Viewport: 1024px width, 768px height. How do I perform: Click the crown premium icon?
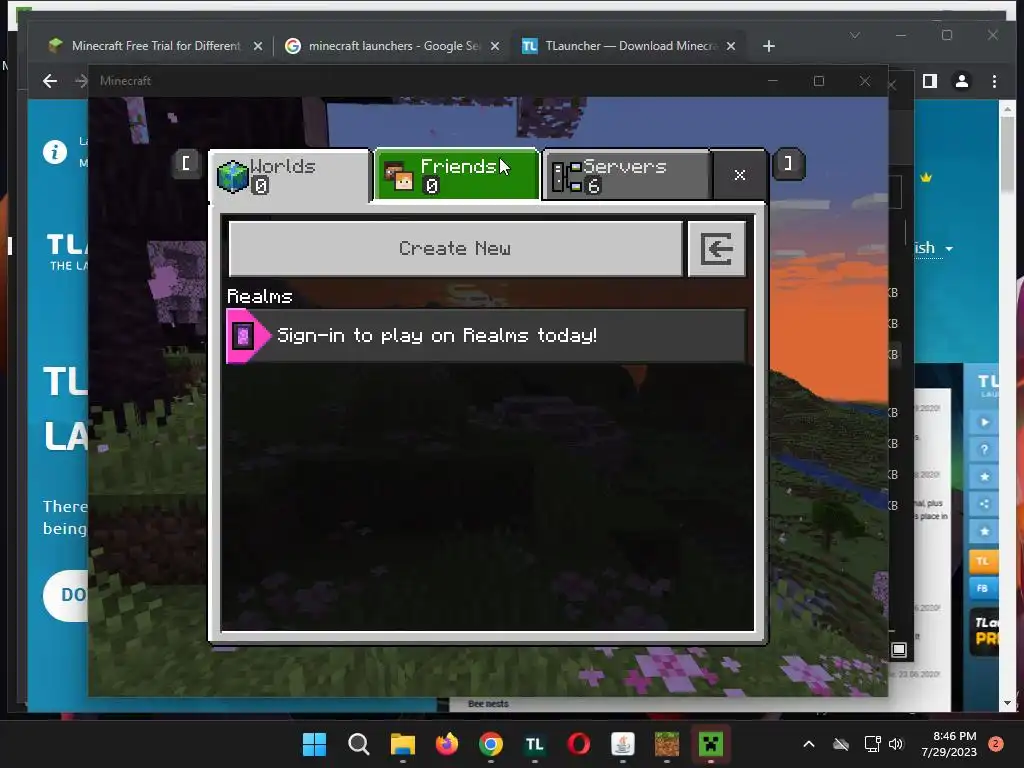(926, 177)
